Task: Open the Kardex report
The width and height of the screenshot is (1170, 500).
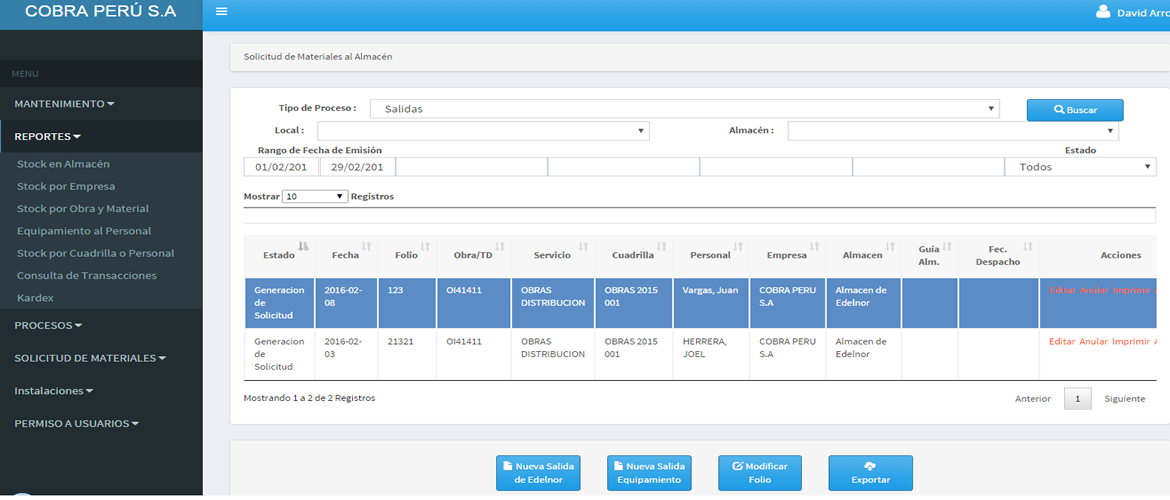Action: pyautogui.click(x=35, y=298)
